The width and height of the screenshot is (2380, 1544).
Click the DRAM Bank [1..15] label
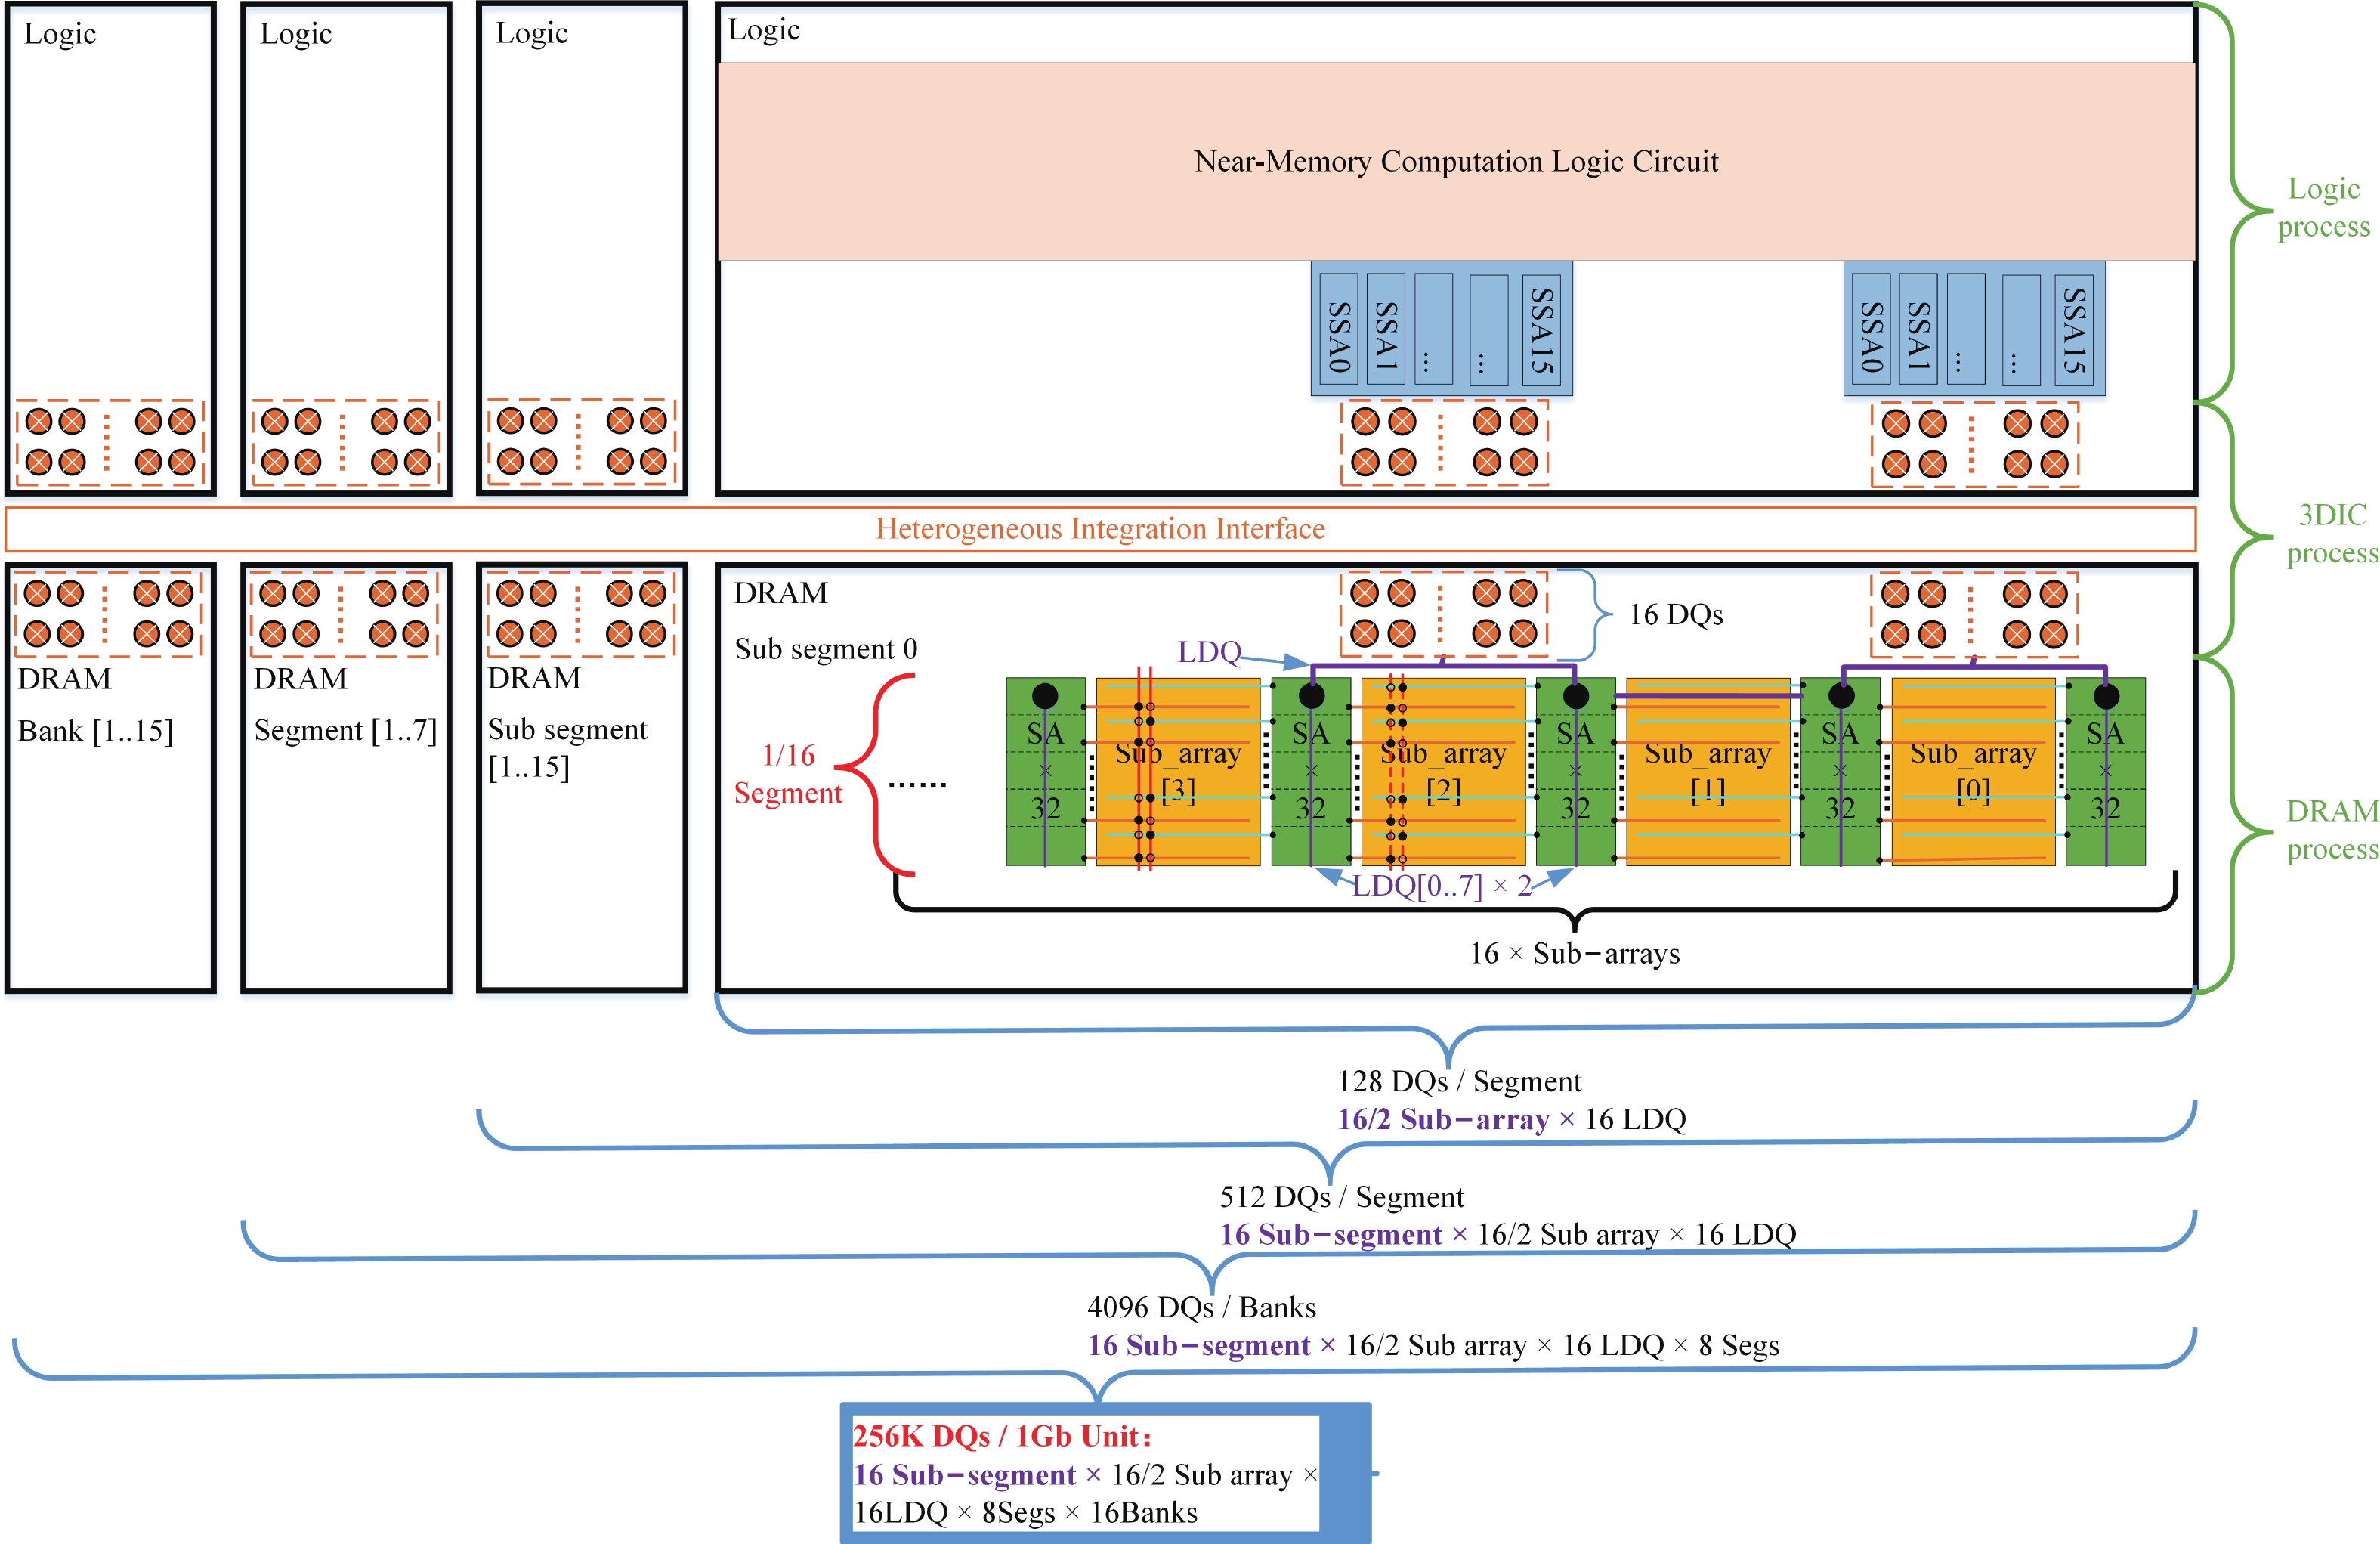[x=95, y=731]
